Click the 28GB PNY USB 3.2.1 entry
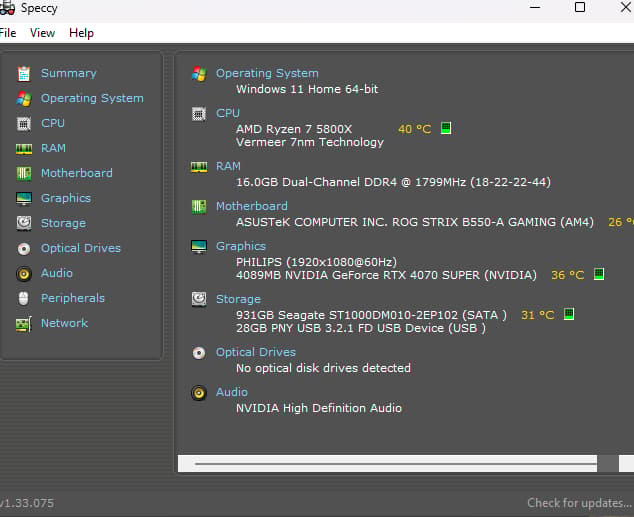Image resolution: width=634 pixels, height=517 pixels. point(361,328)
